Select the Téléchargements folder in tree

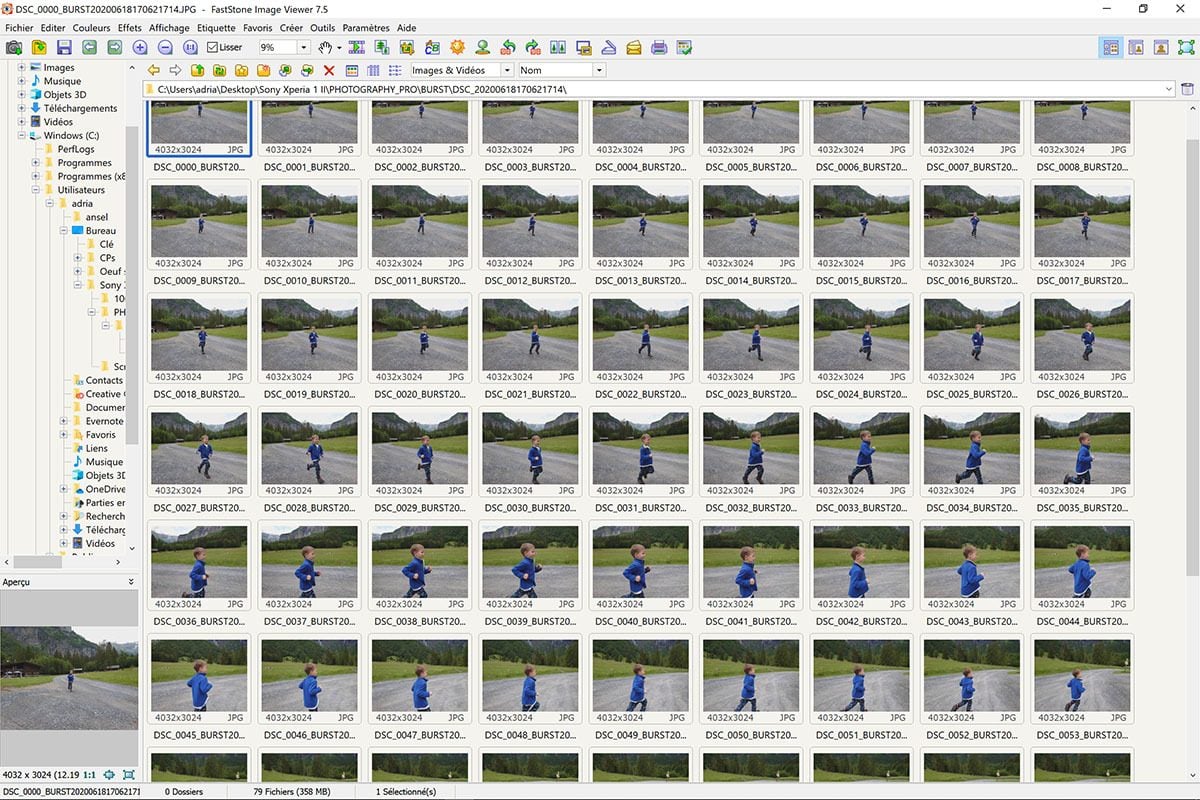[80, 108]
